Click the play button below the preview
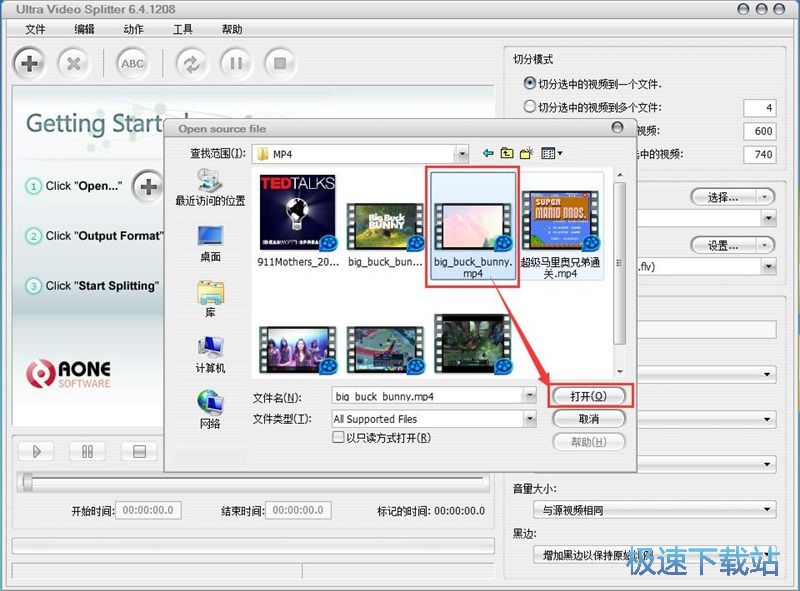The image size is (800, 591). [x=36, y=451]
